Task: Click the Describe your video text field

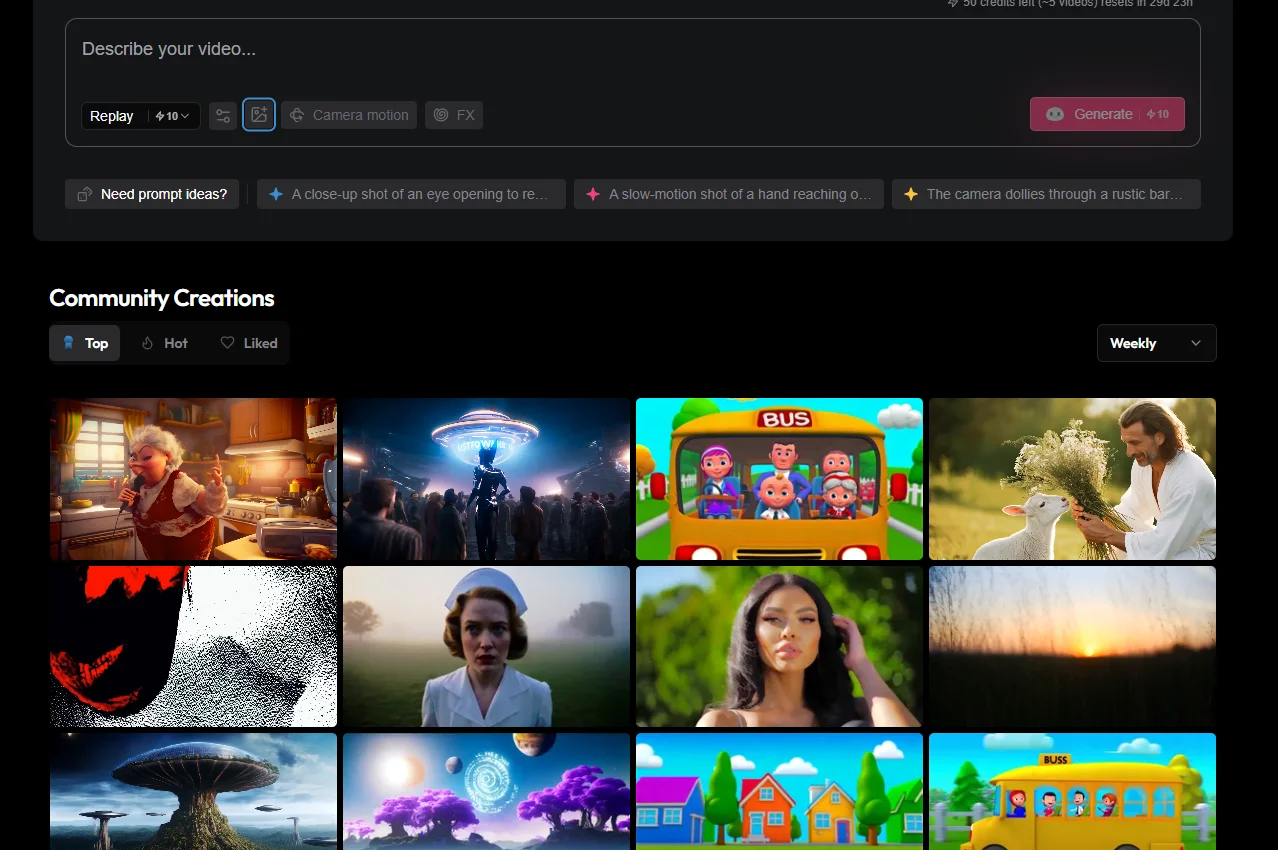Action: (x=632, y=50)
